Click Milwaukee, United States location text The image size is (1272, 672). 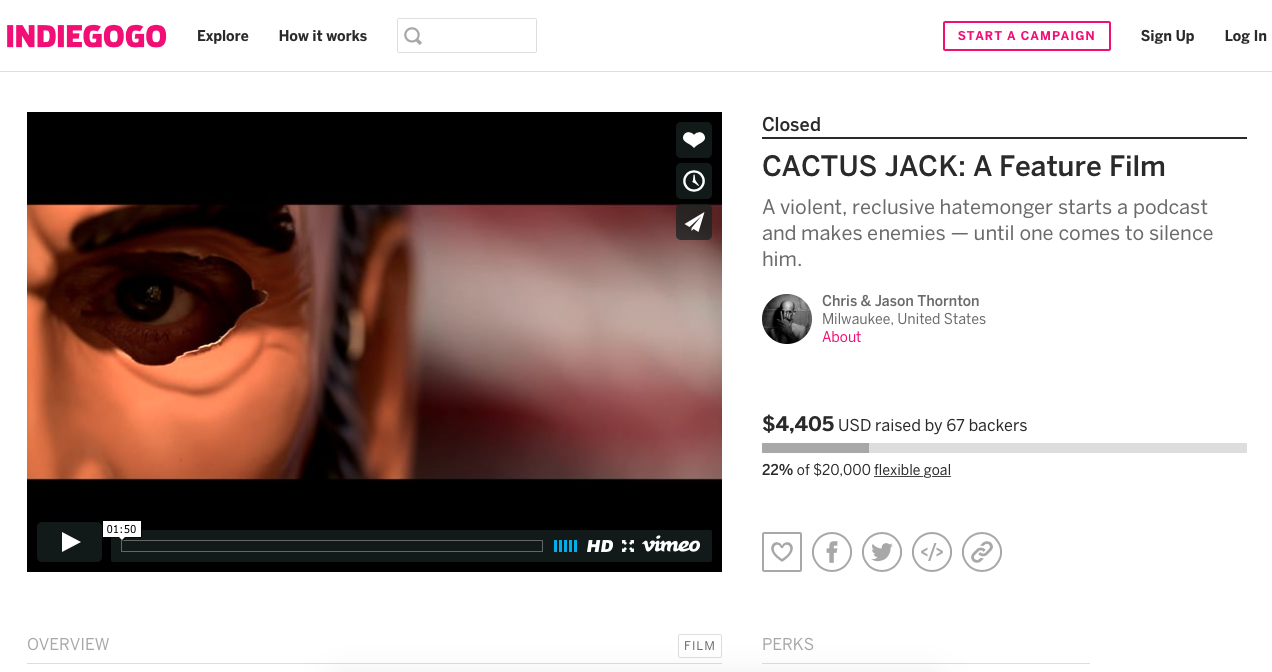[x=904, y=319]
